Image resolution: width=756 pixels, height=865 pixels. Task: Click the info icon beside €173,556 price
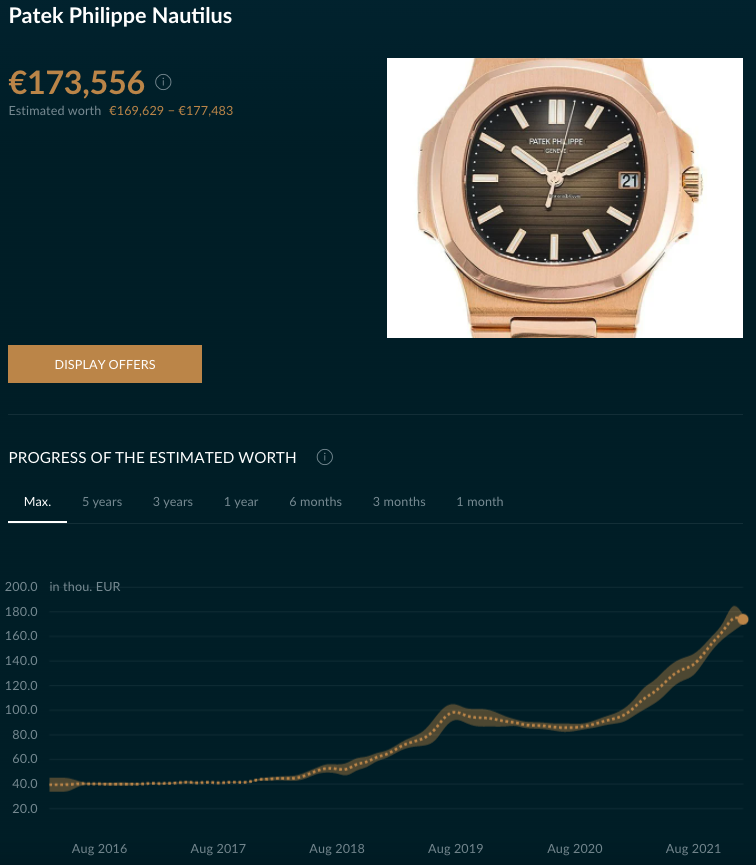click(163, 82)
